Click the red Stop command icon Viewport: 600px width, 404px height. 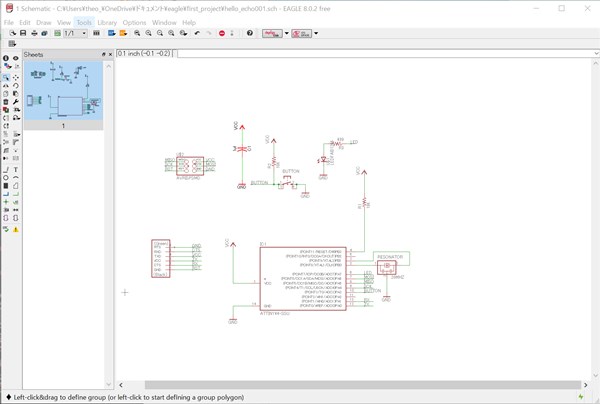(x=222, y=33)
